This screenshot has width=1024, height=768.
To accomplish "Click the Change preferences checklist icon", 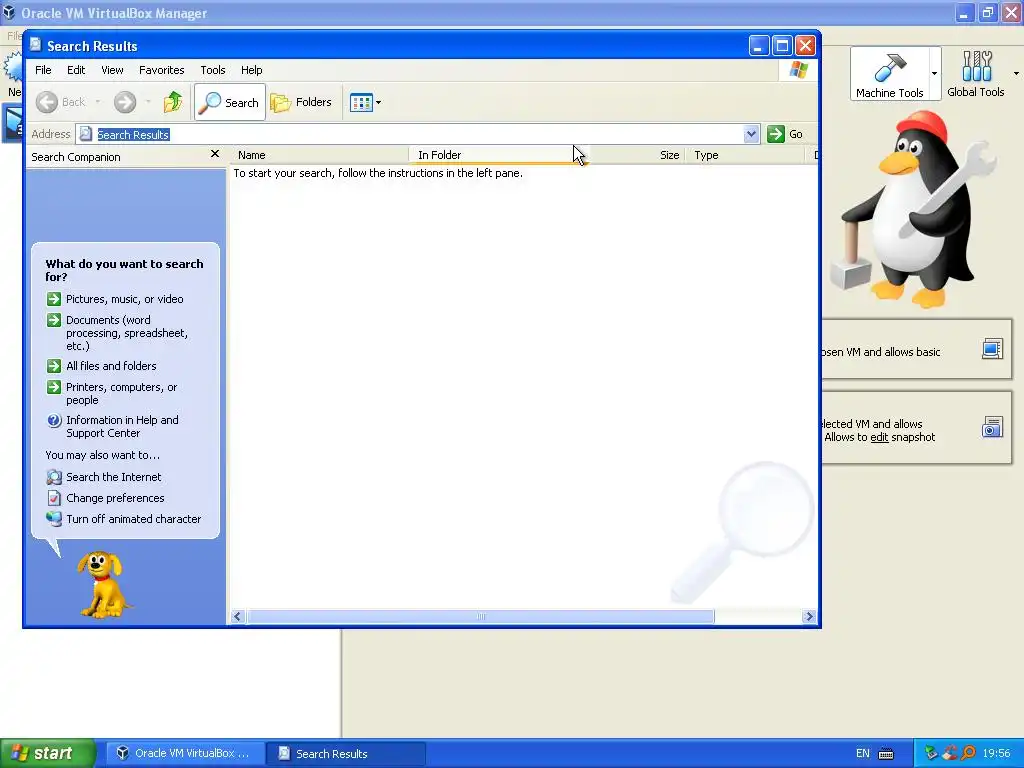I will (54, 498).
